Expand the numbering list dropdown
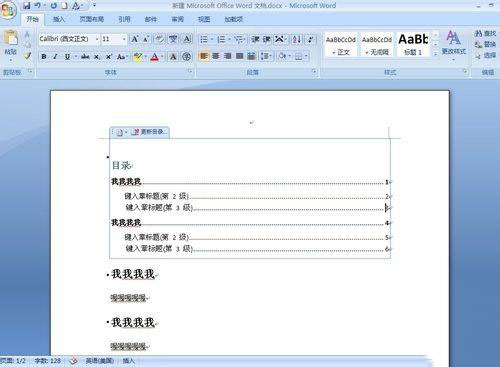This screenshot has width=500, height=367. [229, 40]
